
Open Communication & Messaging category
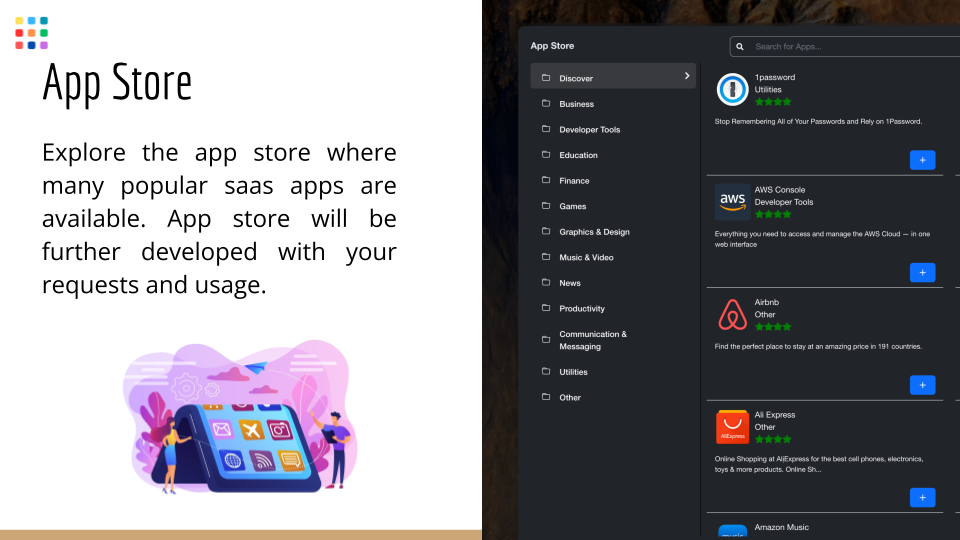593,340
